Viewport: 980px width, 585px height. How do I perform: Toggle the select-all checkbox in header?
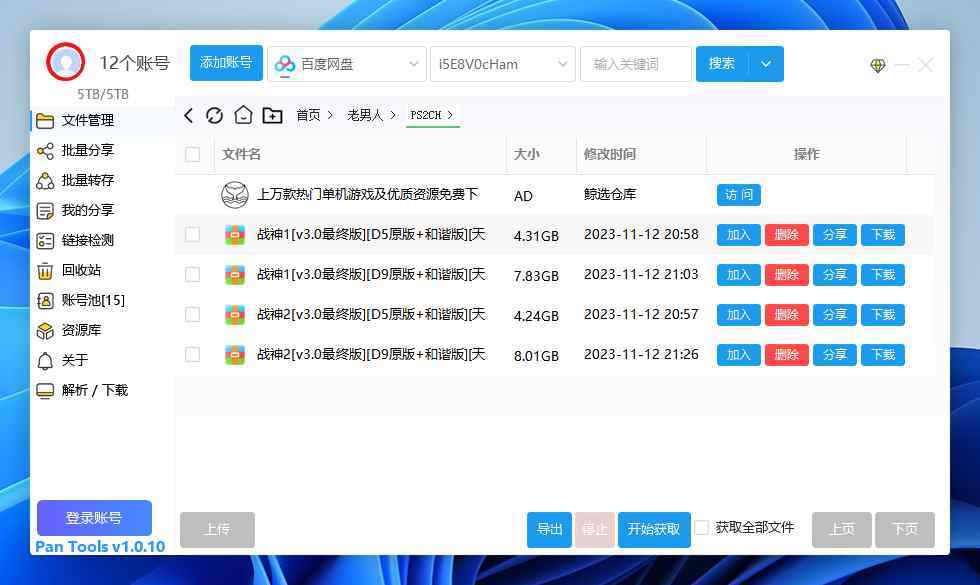(192, 154)
